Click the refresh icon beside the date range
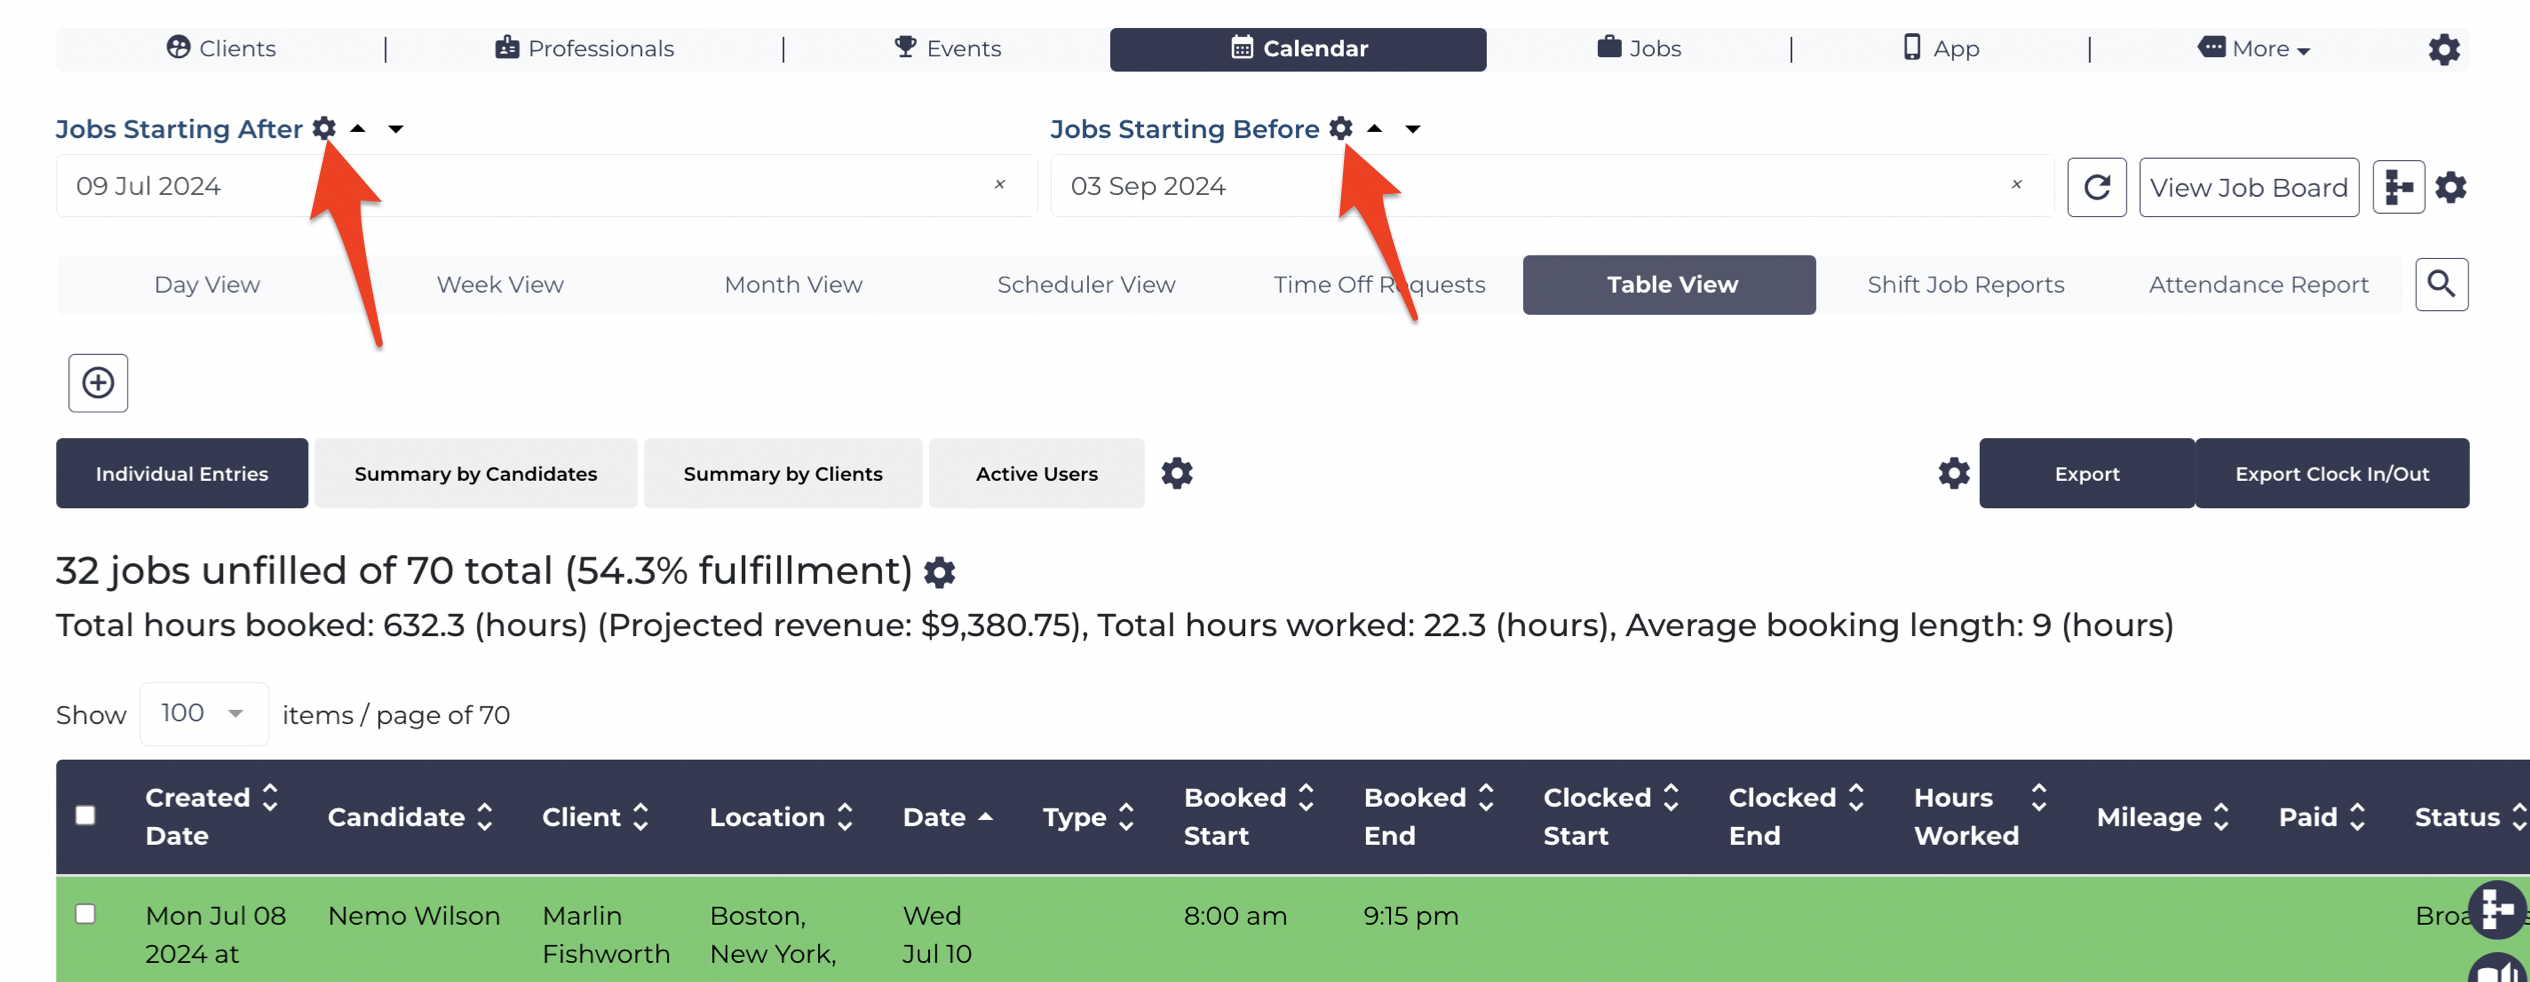 [x=2097, y=187]
